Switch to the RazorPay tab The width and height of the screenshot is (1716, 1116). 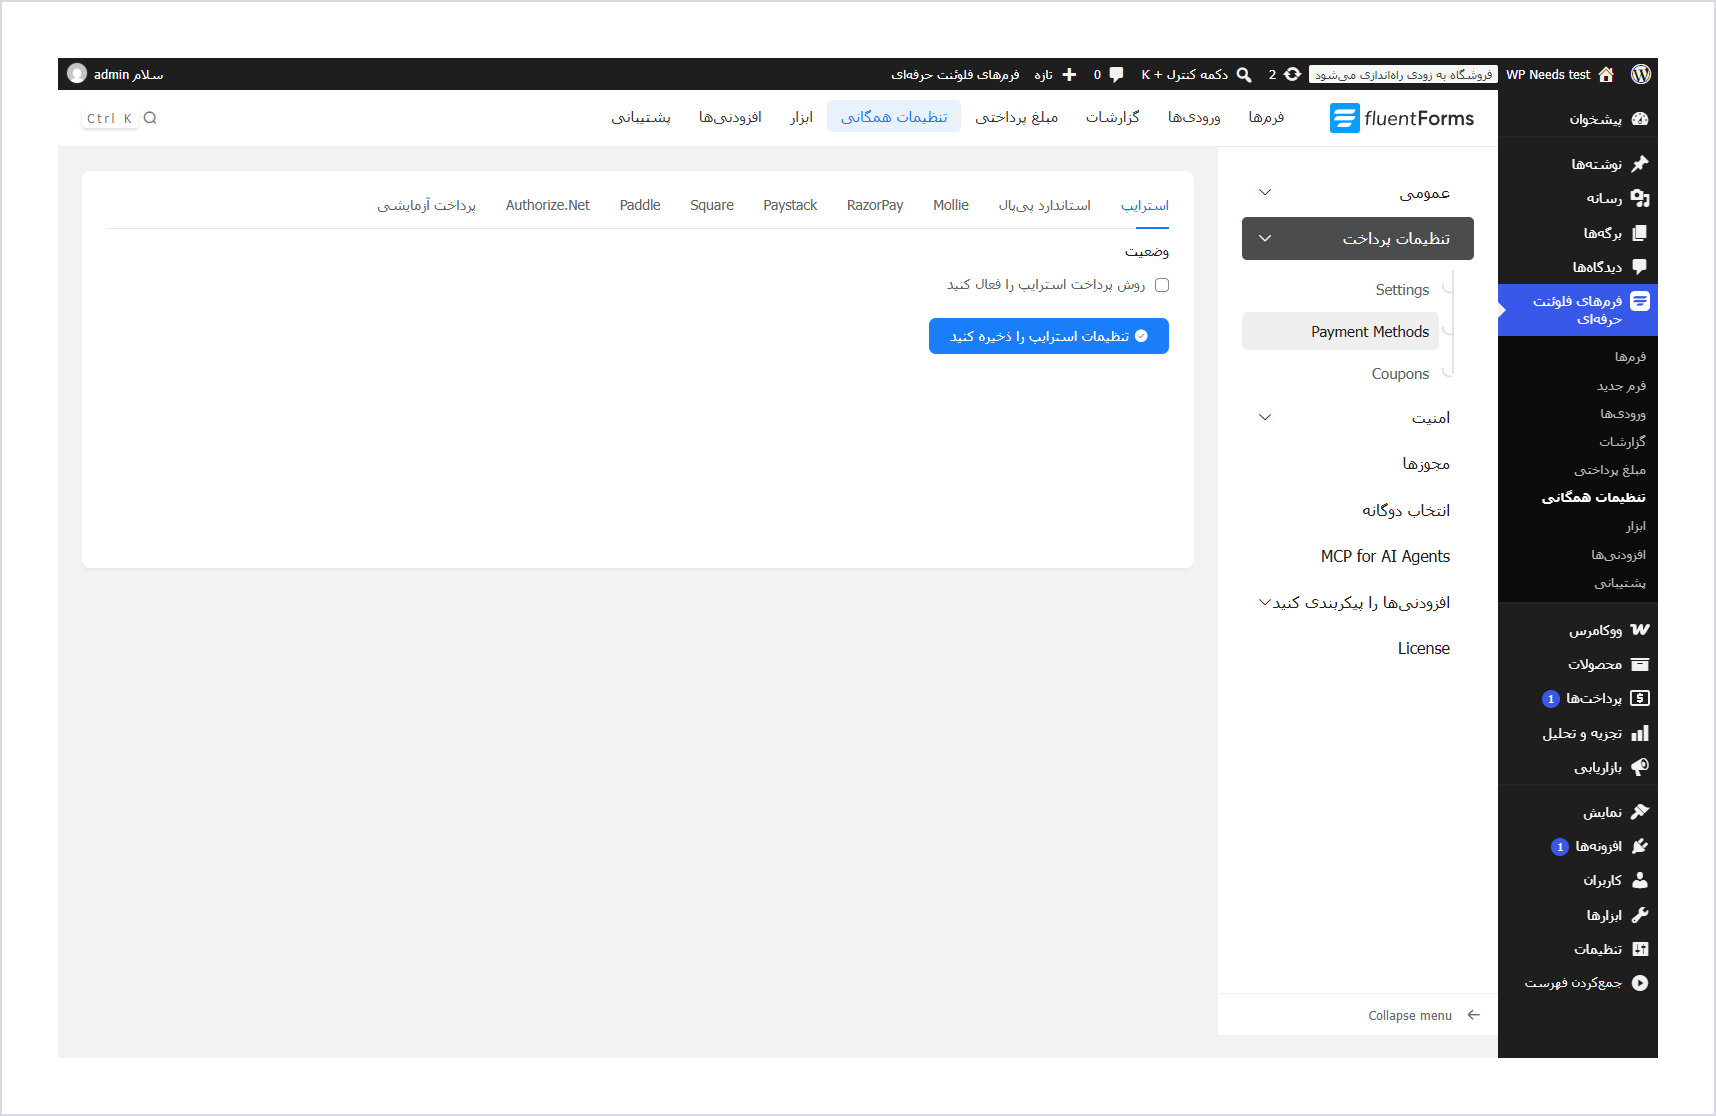click(875, 205)
